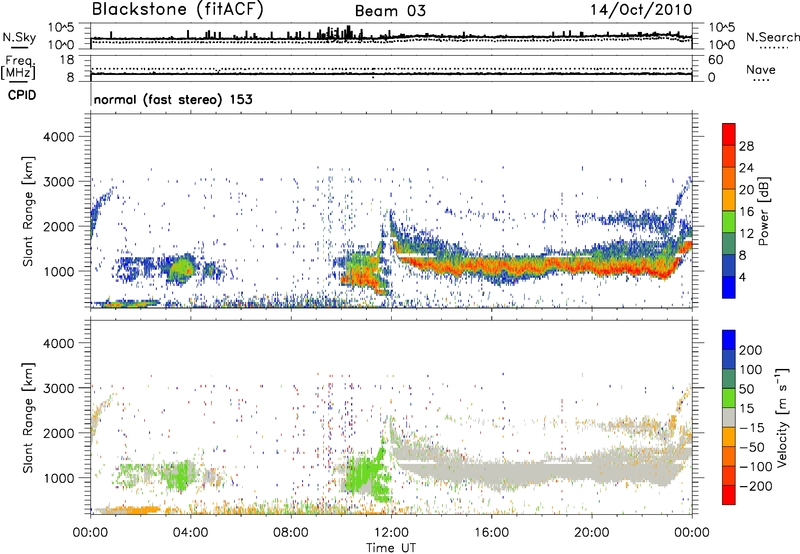Image resolution: width=800 pixels, height=554 pixels.
Task: Click the blue 200 Velocity colorbar segment
Action: [x=728, y=340]
